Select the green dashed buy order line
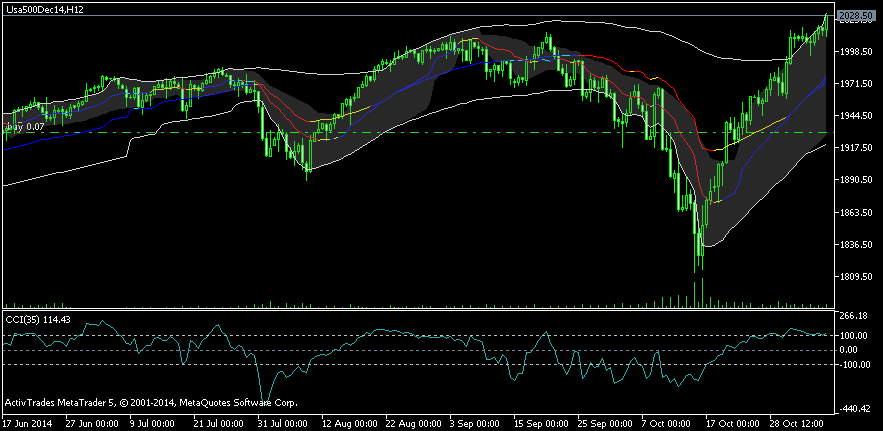883x431 pixels. (x=417, y=132)
